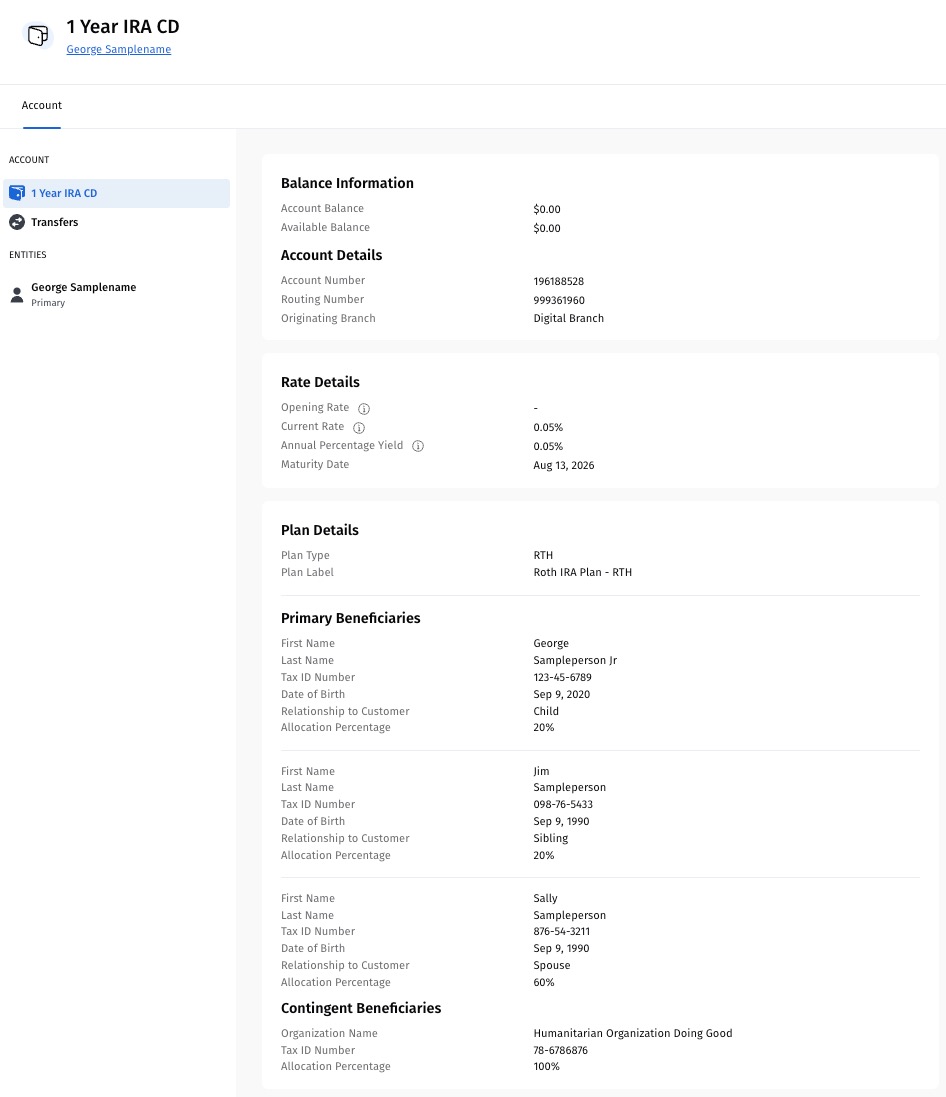
Task: Click the 1 Year IRA CD page title
Action: pos(123,27)
